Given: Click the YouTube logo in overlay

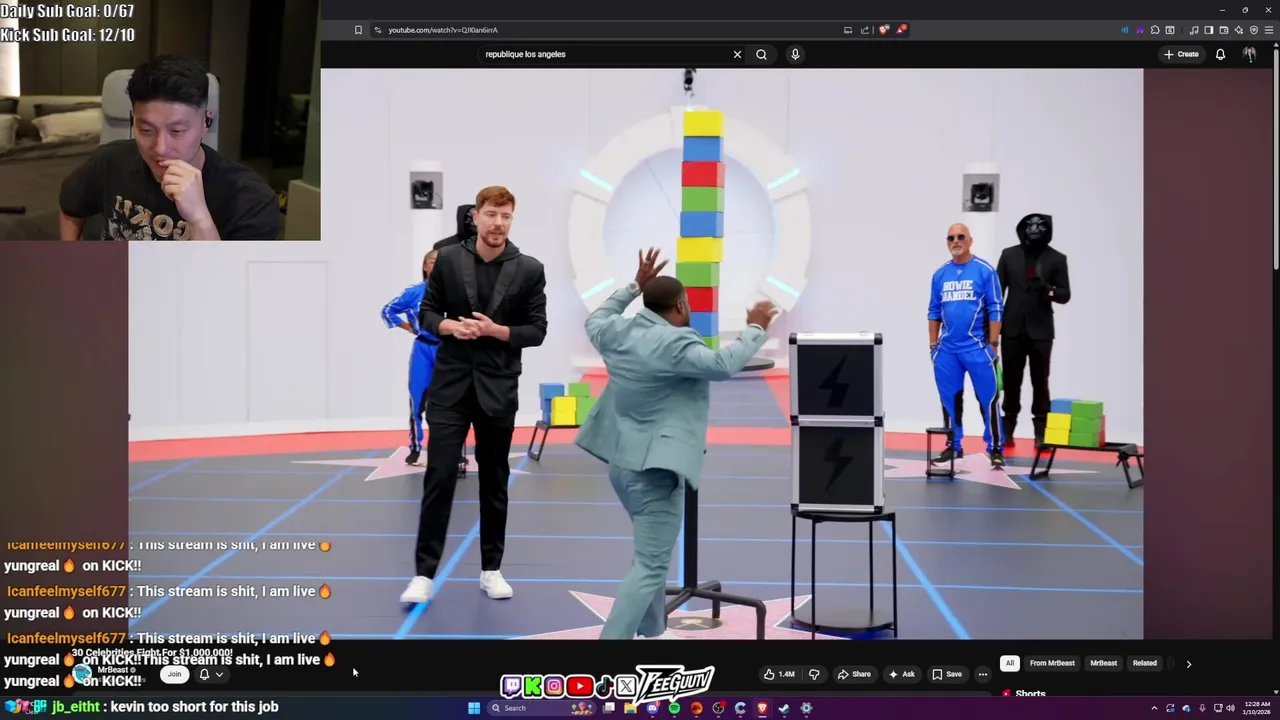Looking at the screenshot, I should [x=579, y=686].
